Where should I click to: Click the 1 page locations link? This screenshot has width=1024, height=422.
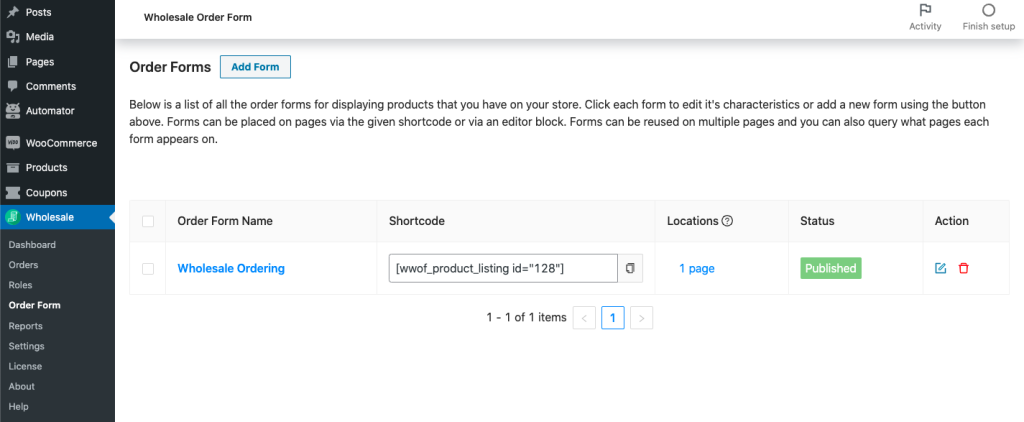tap(697, 268)
